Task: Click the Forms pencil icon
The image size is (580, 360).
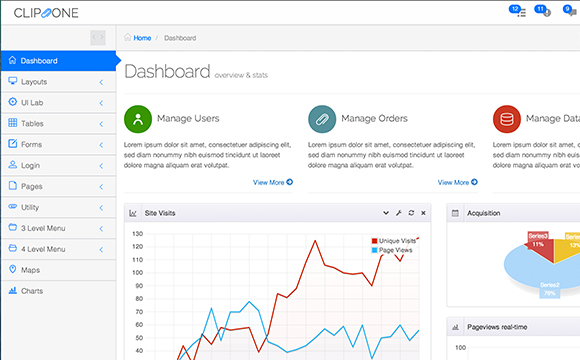Action: pyautogui.click(x=13, y=144)
